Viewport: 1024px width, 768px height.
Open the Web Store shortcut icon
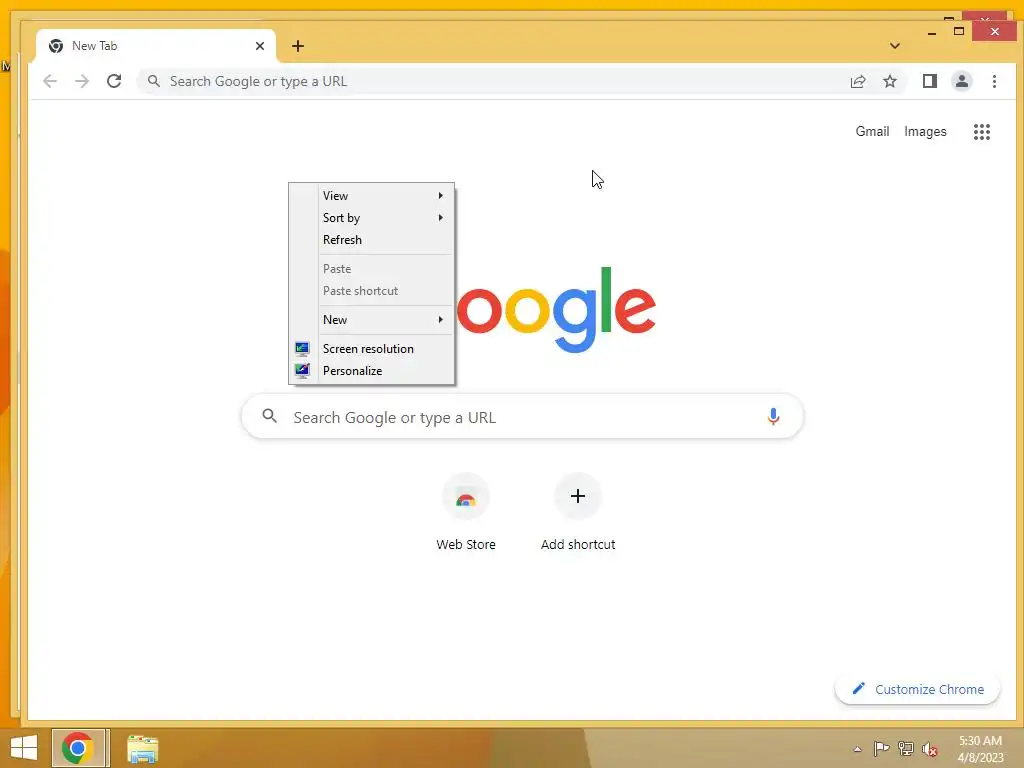466,497
